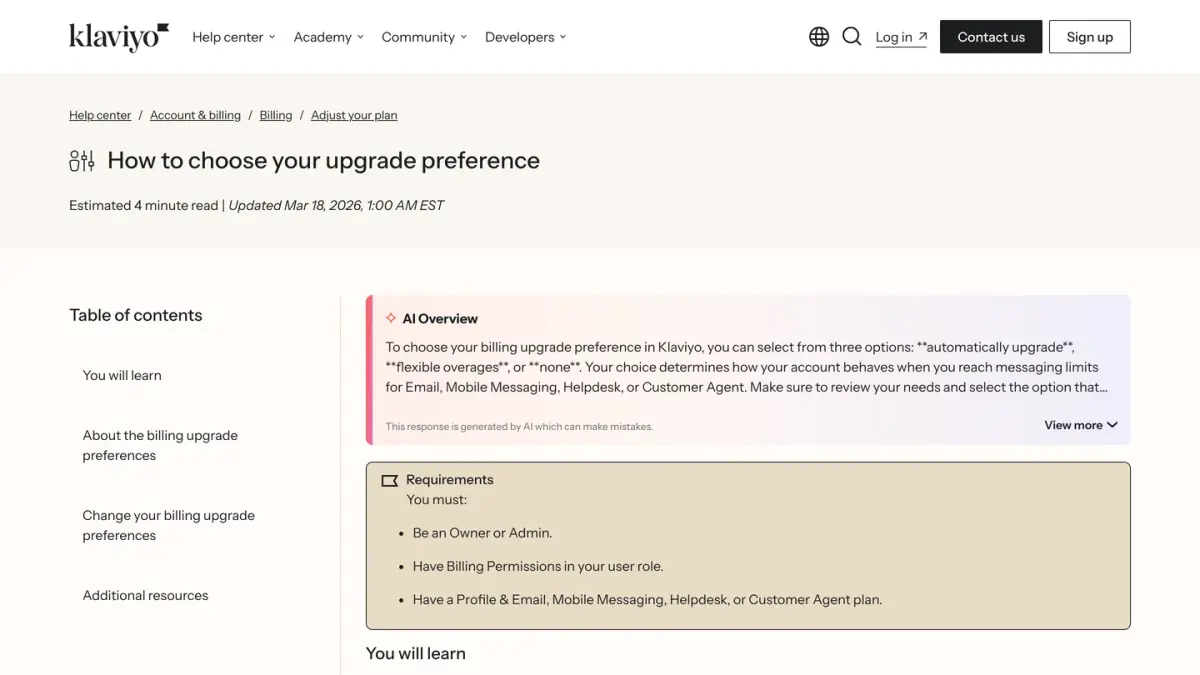Expand the Help center menu
The height and width of the screenshot is (675, 1200).
[x=233, y=37]
